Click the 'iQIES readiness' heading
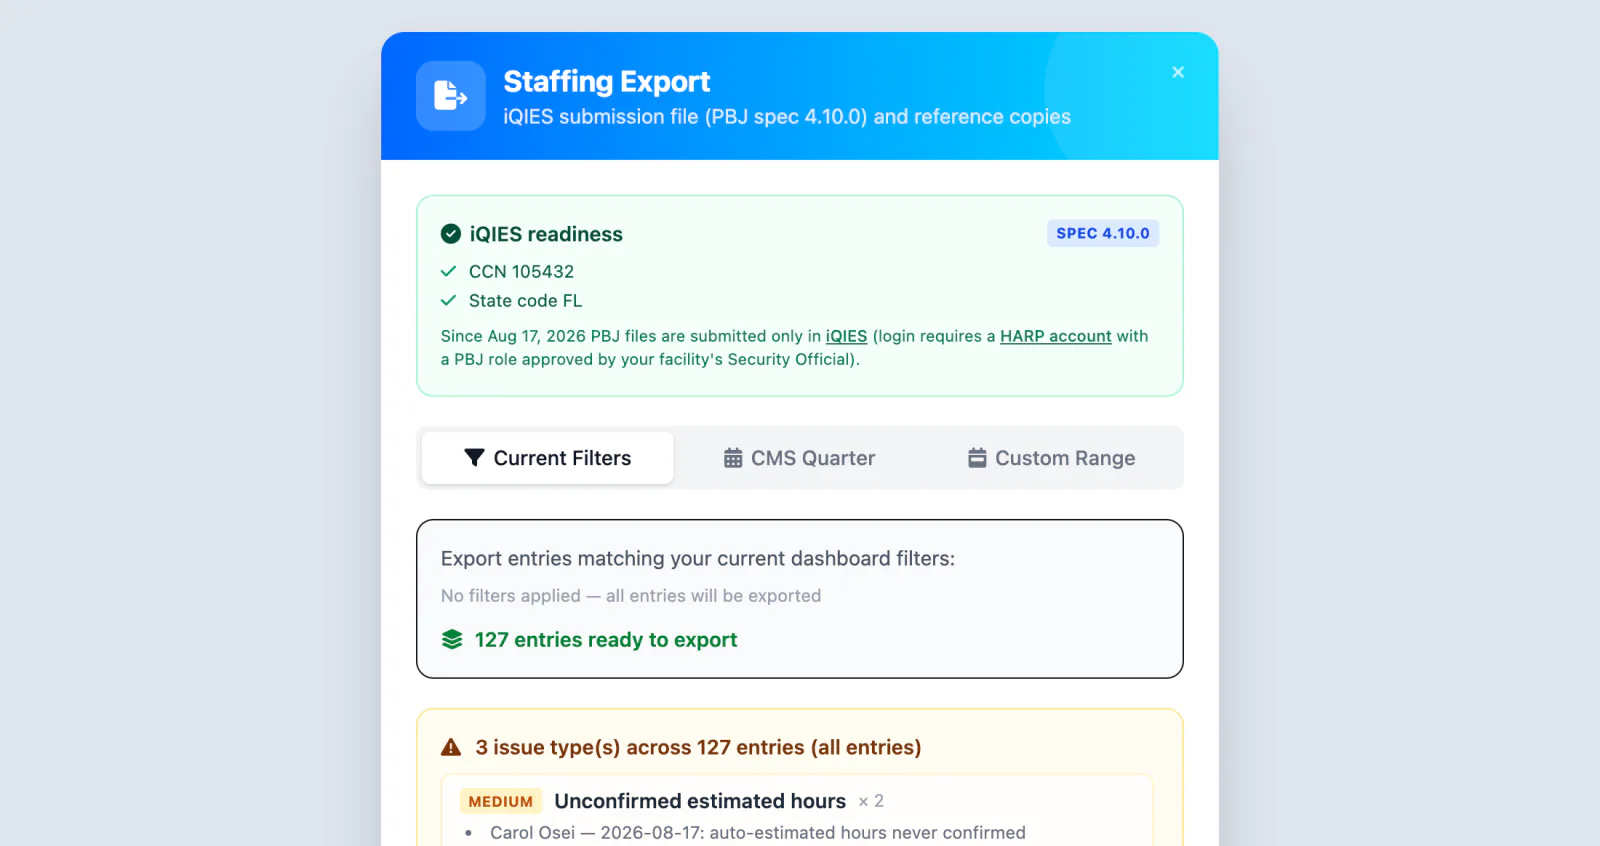1600x846 pixels. 546,234
